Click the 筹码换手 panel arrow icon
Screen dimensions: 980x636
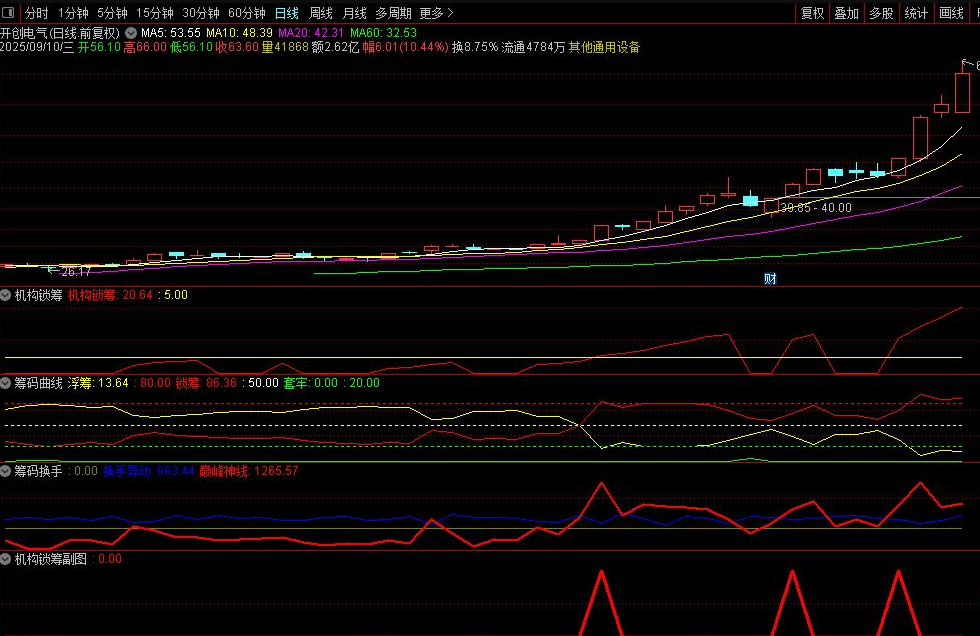pos(6,471)
